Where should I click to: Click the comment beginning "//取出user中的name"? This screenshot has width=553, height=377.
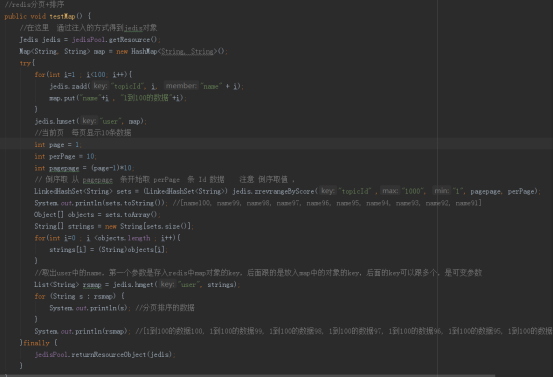coord(258,273)
